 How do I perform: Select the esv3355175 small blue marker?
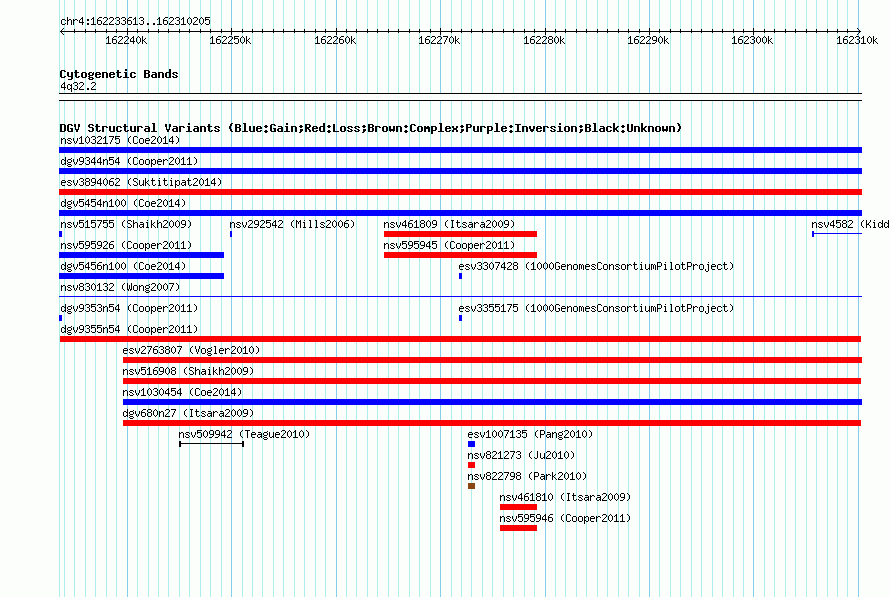460,318
